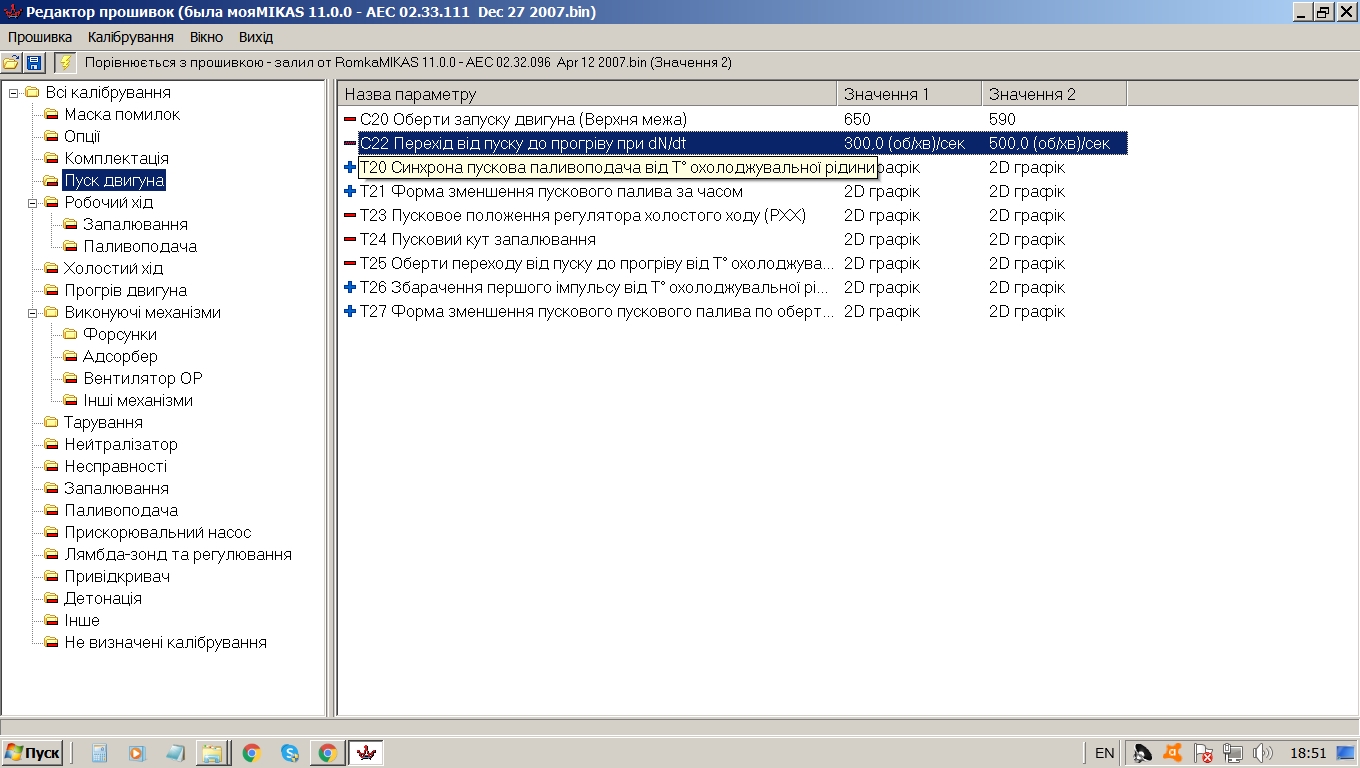The width and height of the screenshot is (1360, 768).
Task: Open Skype from the taskbar
Action: point(290,753)
